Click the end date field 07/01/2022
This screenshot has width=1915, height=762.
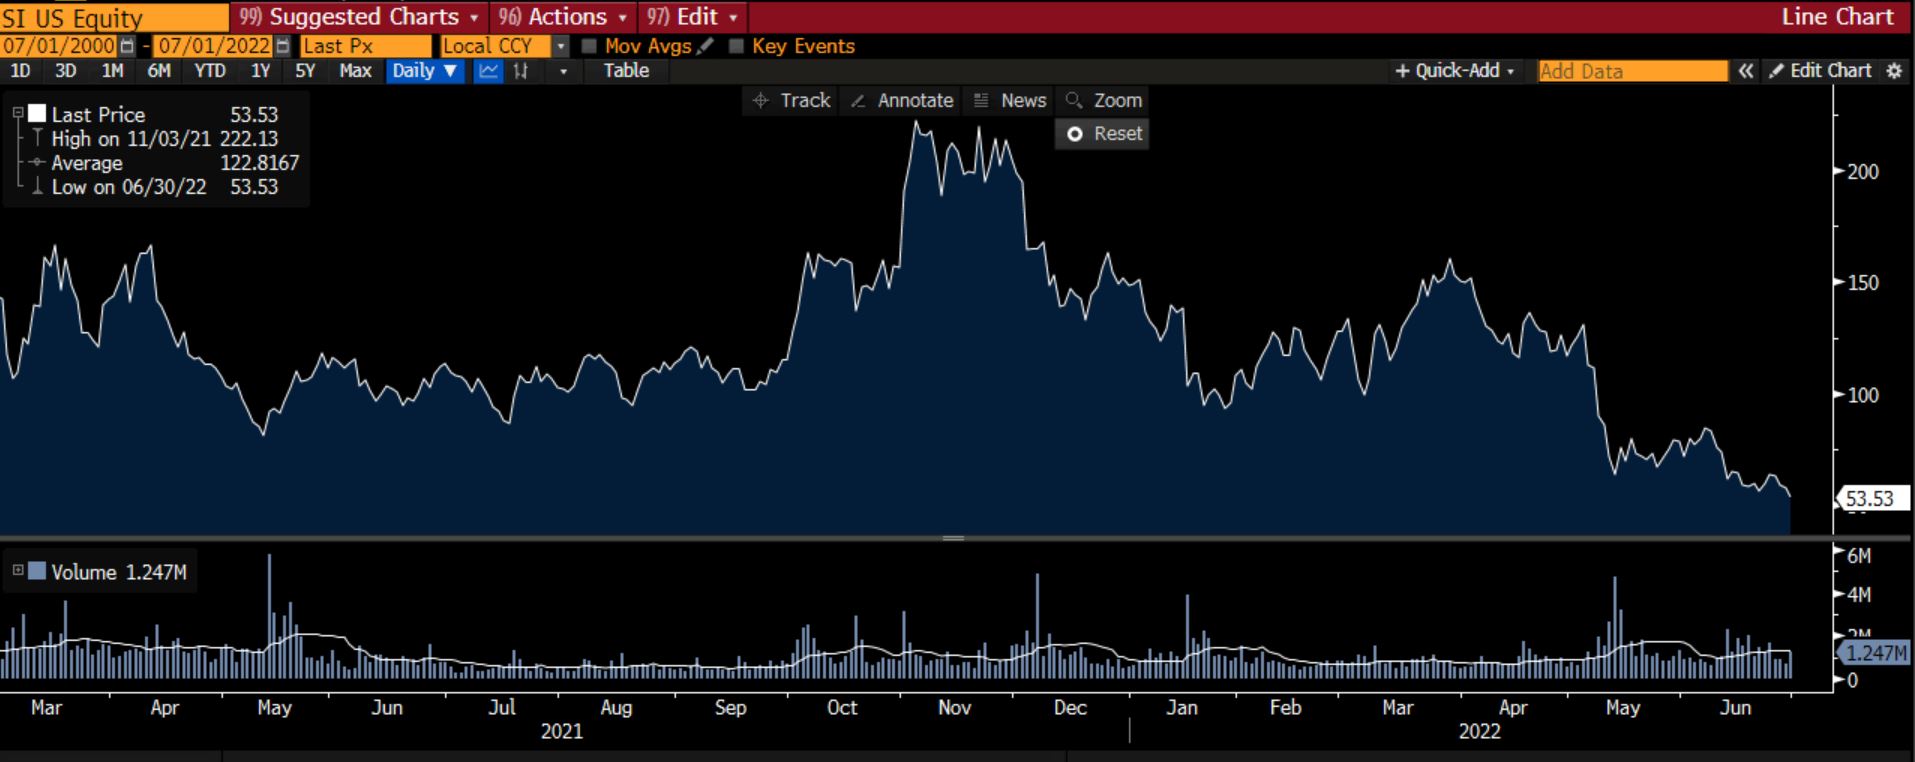214,46
